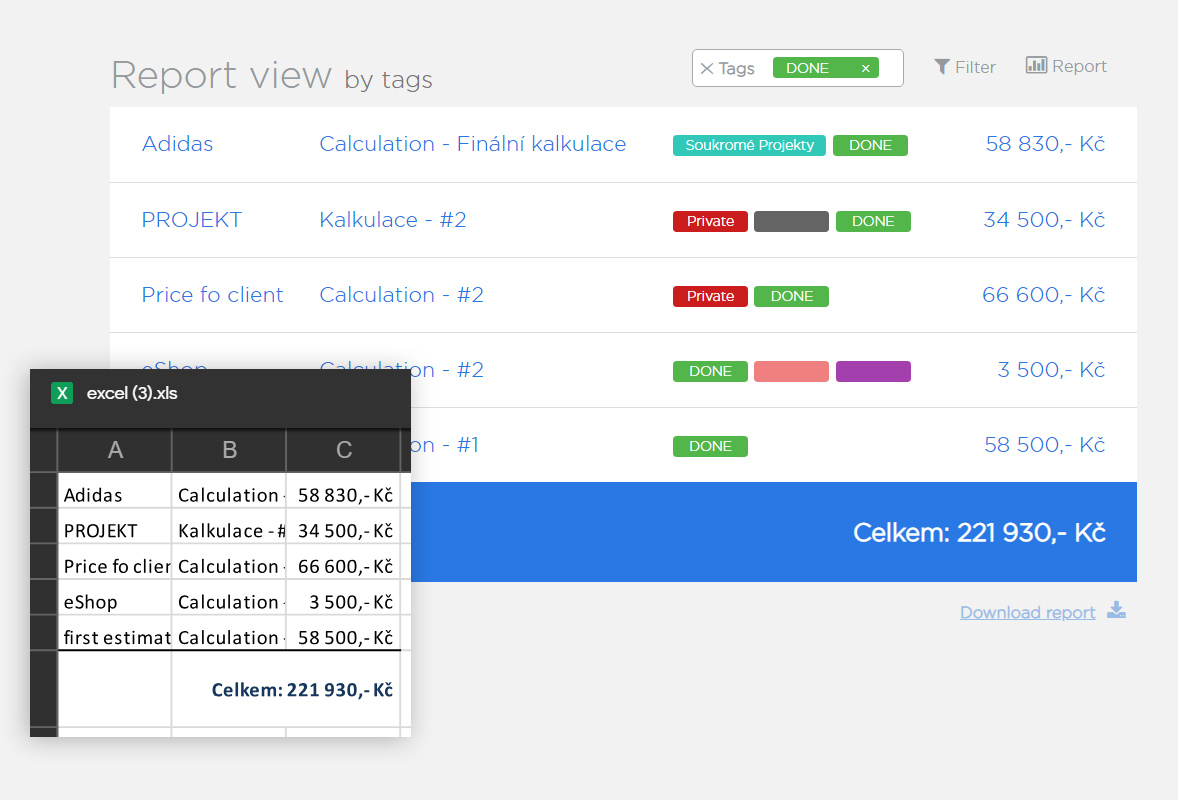The image size is (1178, 800).
Task: Click the Filter funnel icon
Action: tap(941, 67)
